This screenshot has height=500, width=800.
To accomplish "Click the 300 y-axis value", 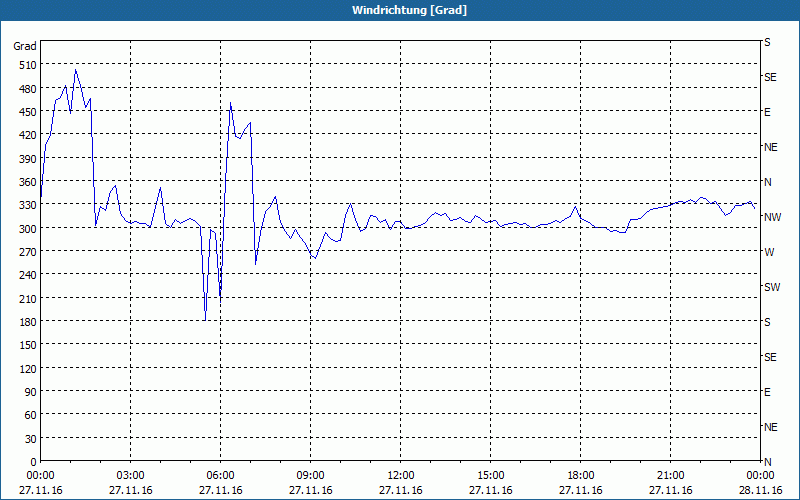I will click(x=28, y=229).
